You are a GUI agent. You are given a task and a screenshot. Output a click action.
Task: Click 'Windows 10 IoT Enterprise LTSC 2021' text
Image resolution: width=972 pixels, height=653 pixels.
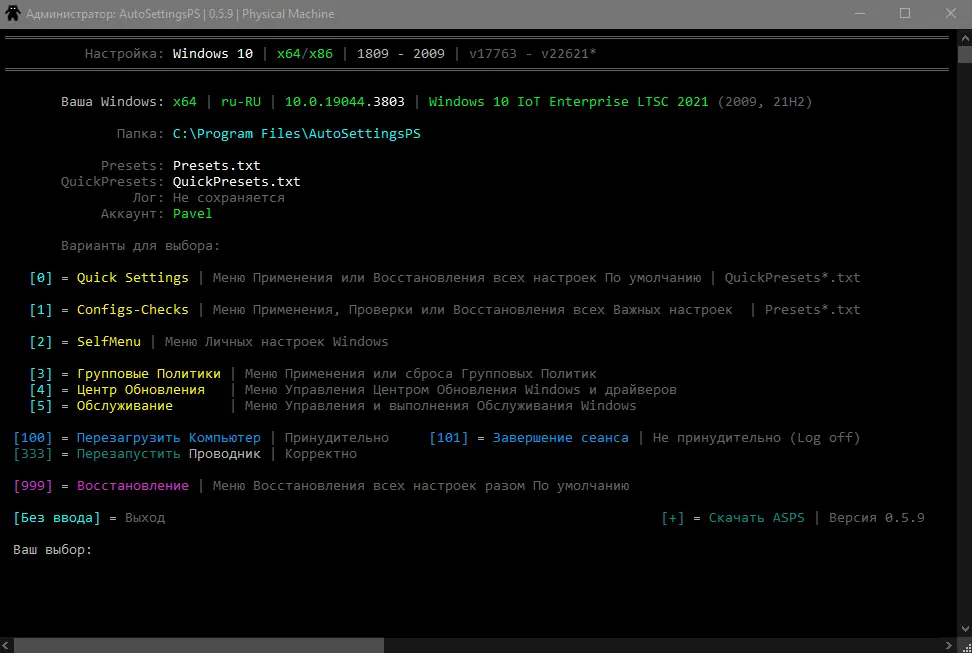[x=568, y=102]
